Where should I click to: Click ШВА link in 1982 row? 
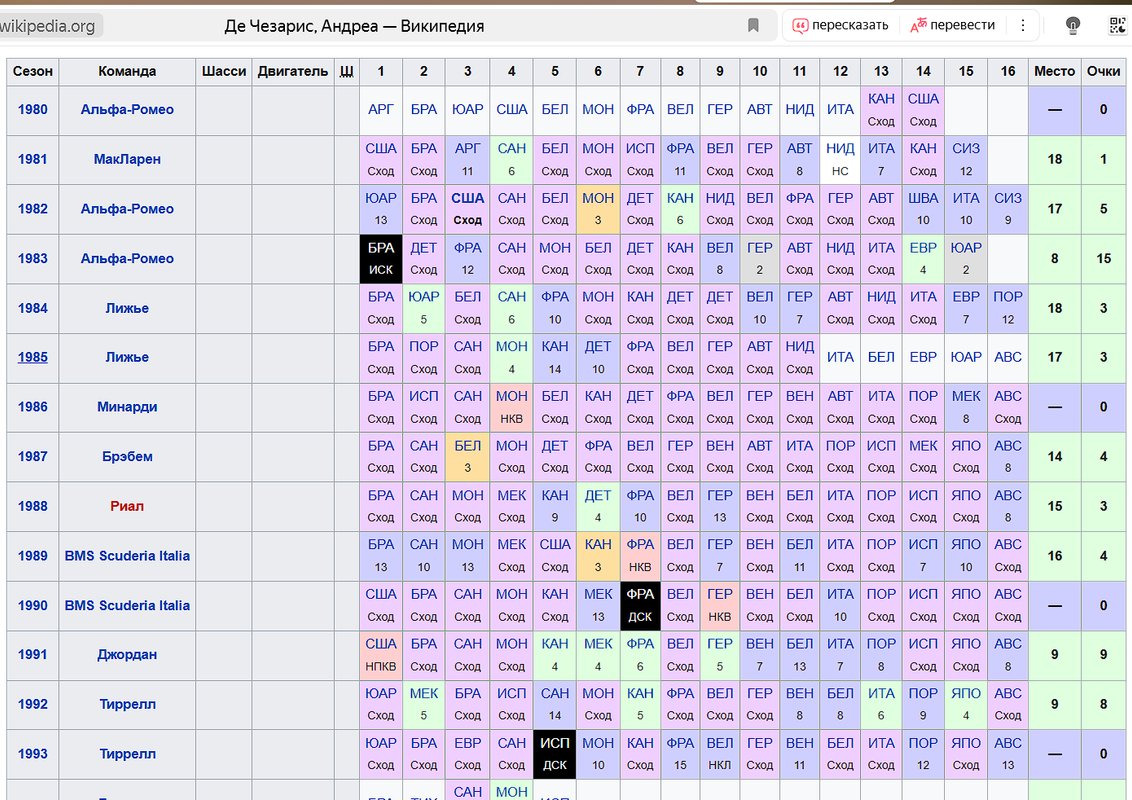click(923, 198)
